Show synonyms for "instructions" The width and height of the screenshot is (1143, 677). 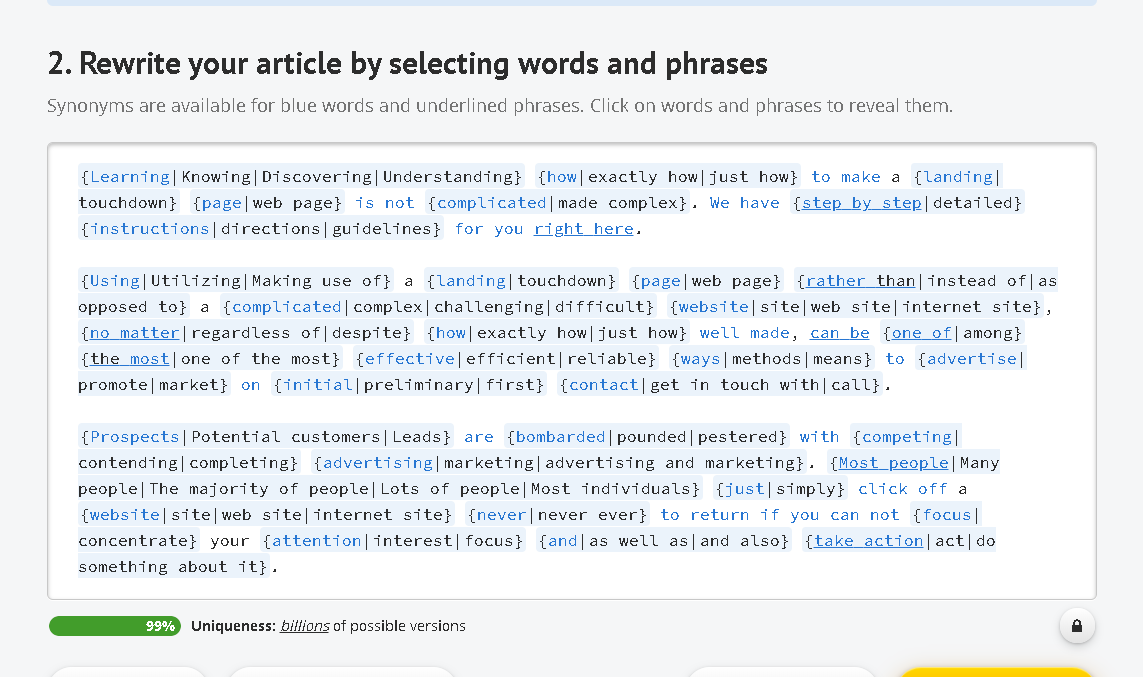tap(150, 229)
